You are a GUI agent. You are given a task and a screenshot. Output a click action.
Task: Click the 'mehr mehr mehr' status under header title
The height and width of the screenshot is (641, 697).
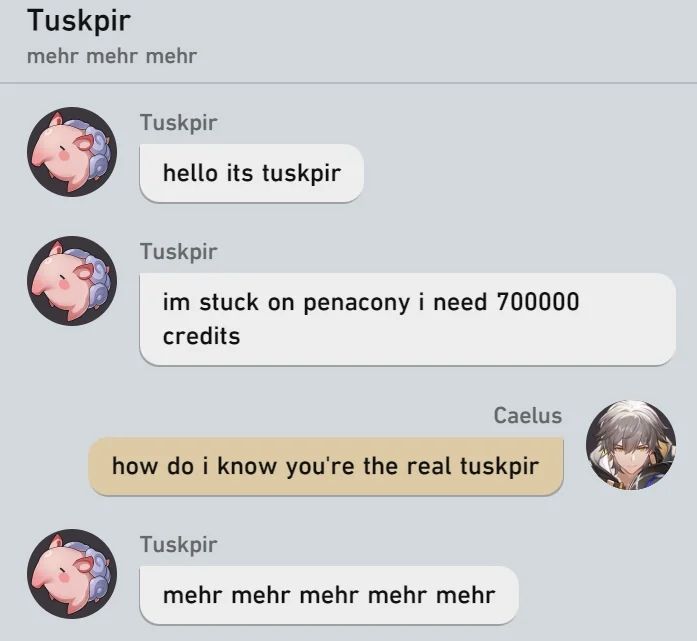(x=112, y=56)
